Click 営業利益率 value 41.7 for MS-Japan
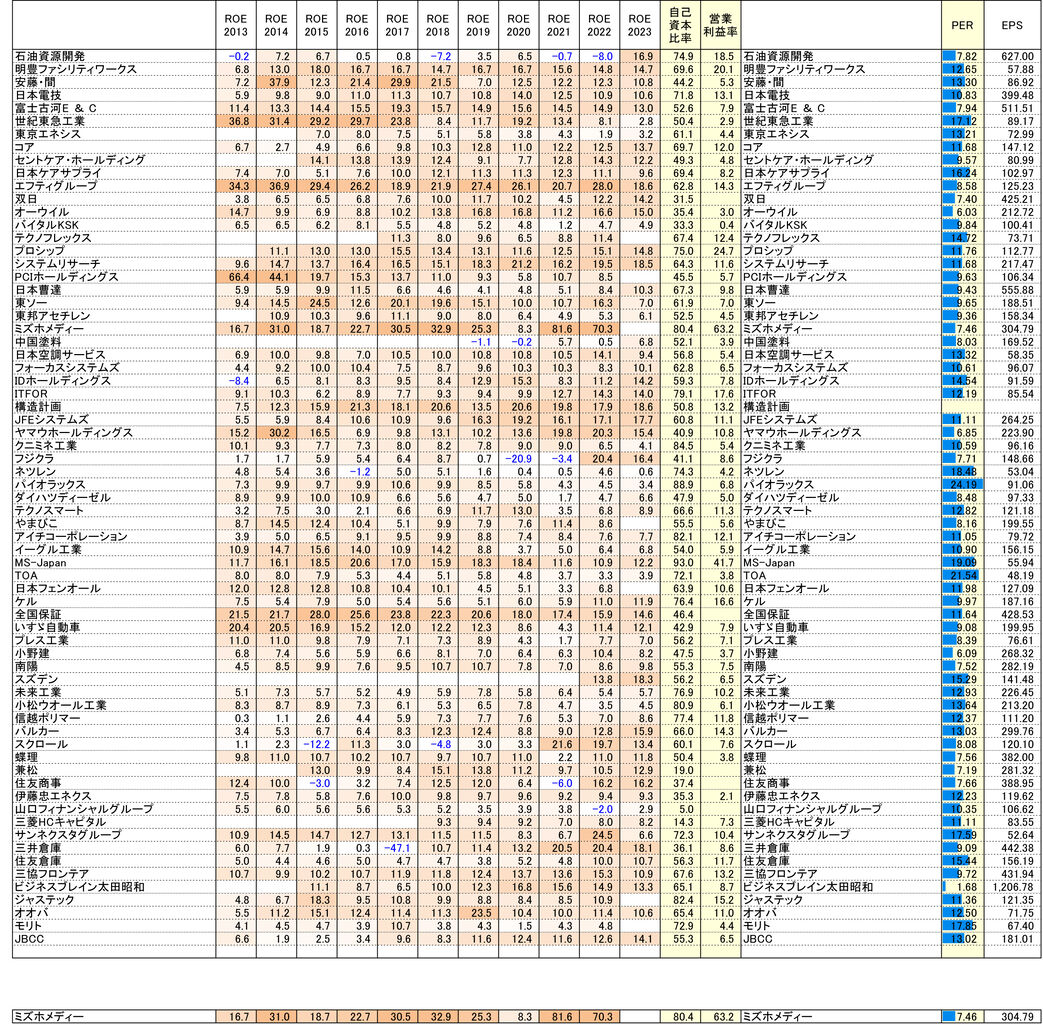 tap(723, 563)
